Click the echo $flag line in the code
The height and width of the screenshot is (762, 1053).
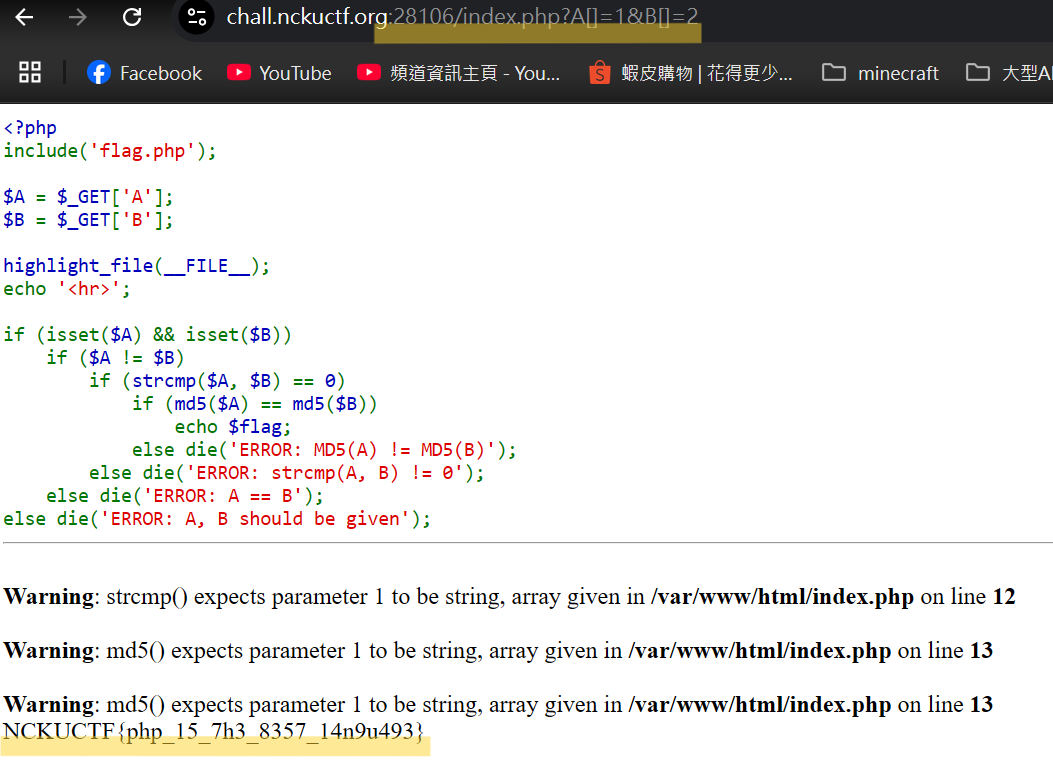(x=231, y=426)
